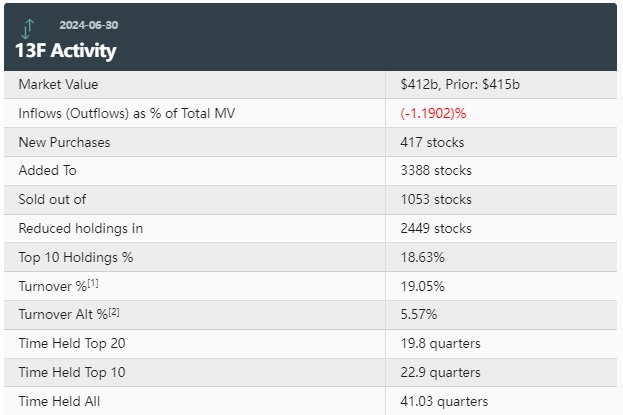The height and width of the screenshot is (415, 623).
Task: Select the Reduced holdings in label
Action: tap(80, 229)
